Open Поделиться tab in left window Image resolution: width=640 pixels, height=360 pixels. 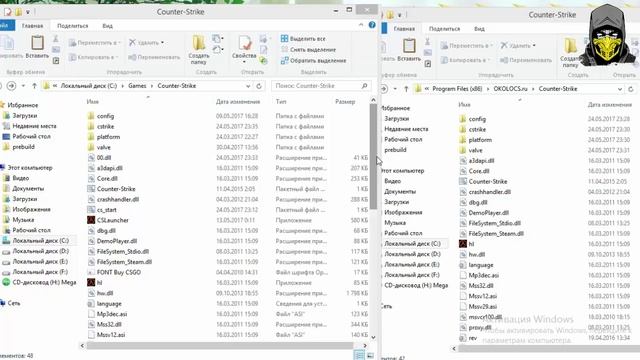(x=73, y=26)
